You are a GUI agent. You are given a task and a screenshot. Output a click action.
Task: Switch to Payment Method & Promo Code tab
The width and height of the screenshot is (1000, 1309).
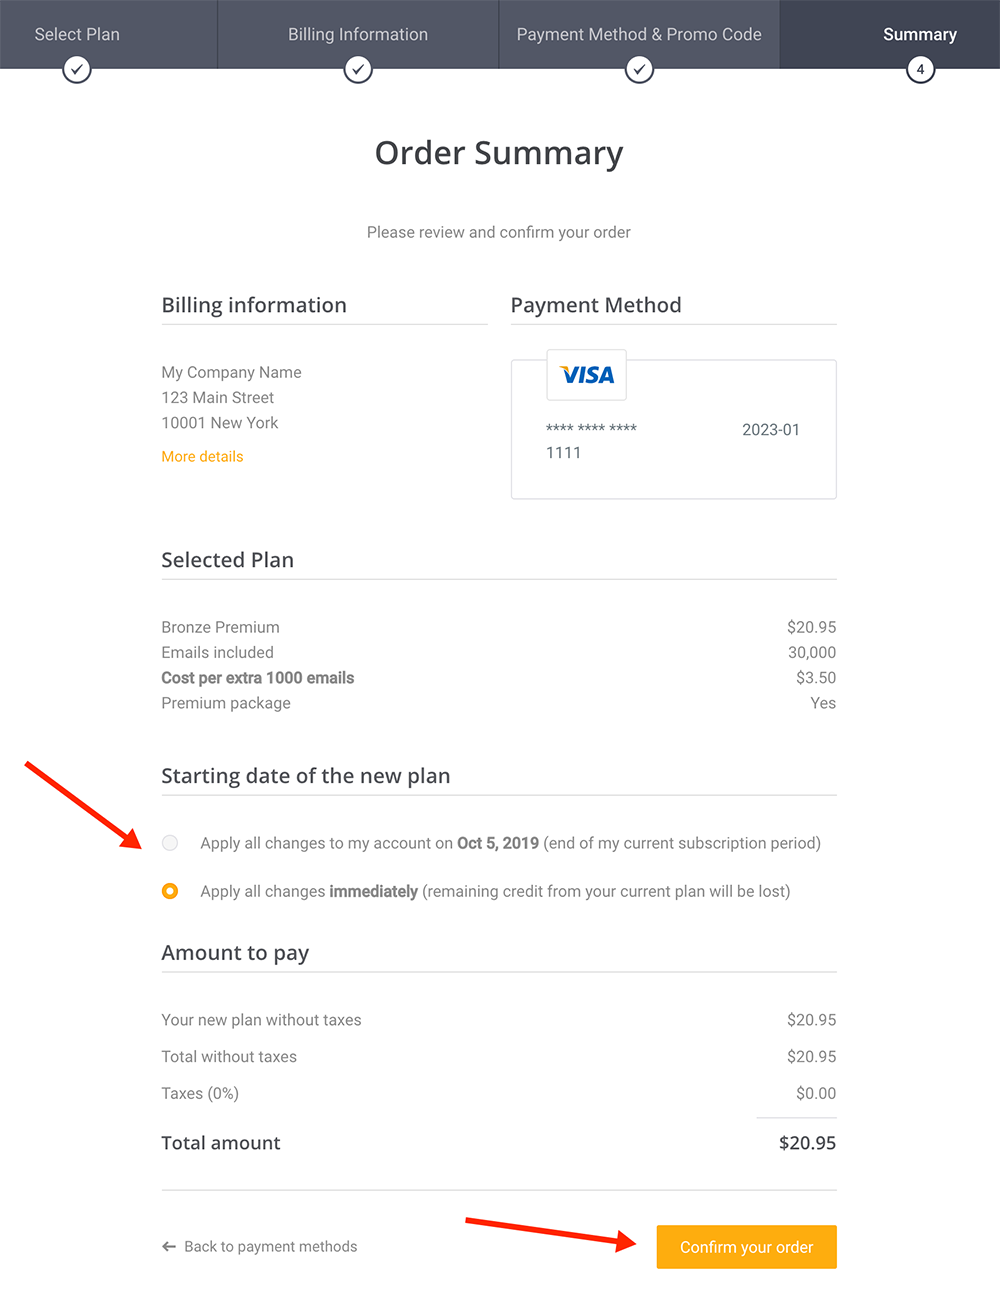[639, 34]
